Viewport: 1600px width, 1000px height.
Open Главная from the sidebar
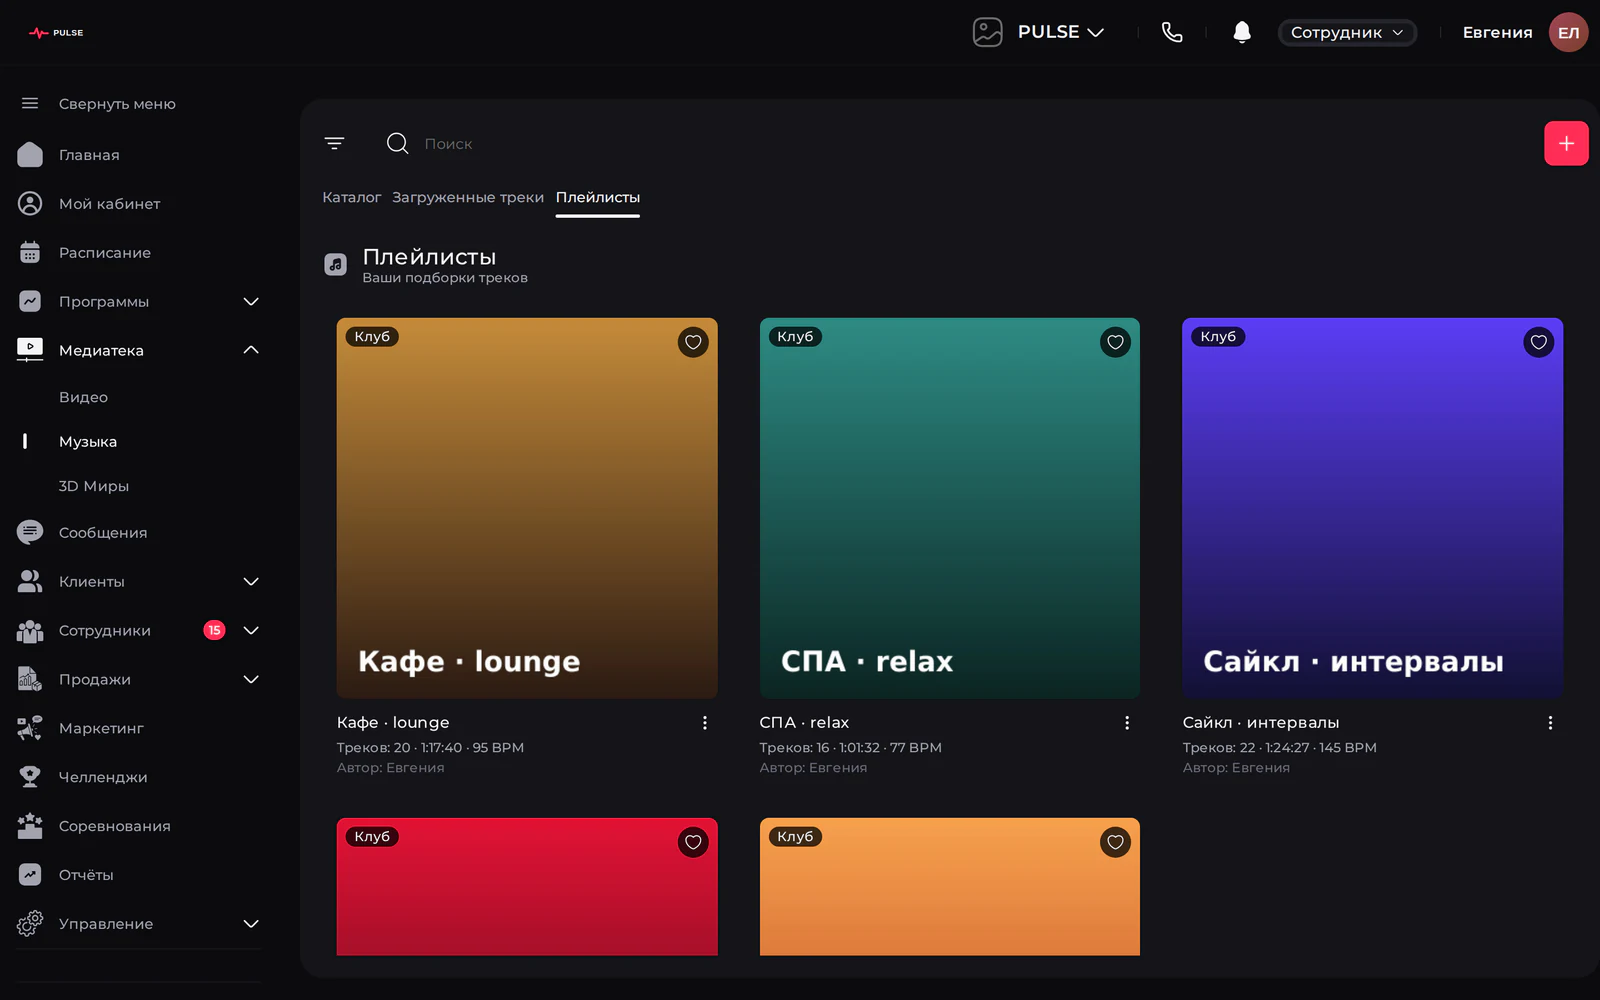click(89, 155)
